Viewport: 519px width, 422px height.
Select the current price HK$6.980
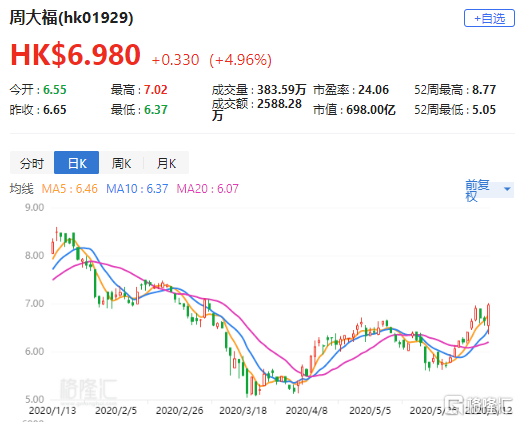75,54
